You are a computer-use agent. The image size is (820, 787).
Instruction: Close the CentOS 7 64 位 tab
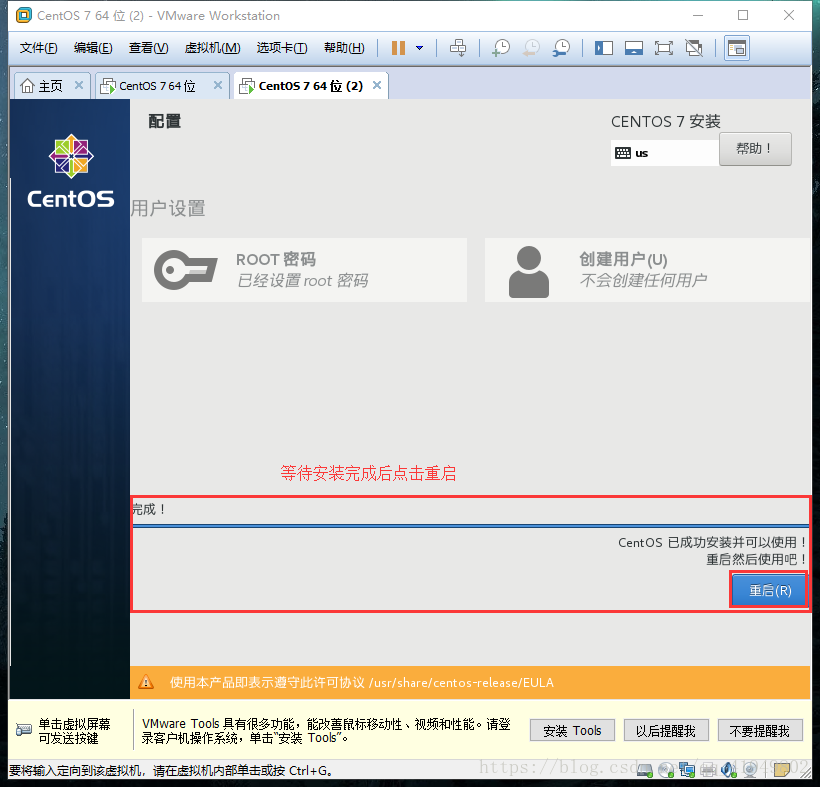click(218, 85)
